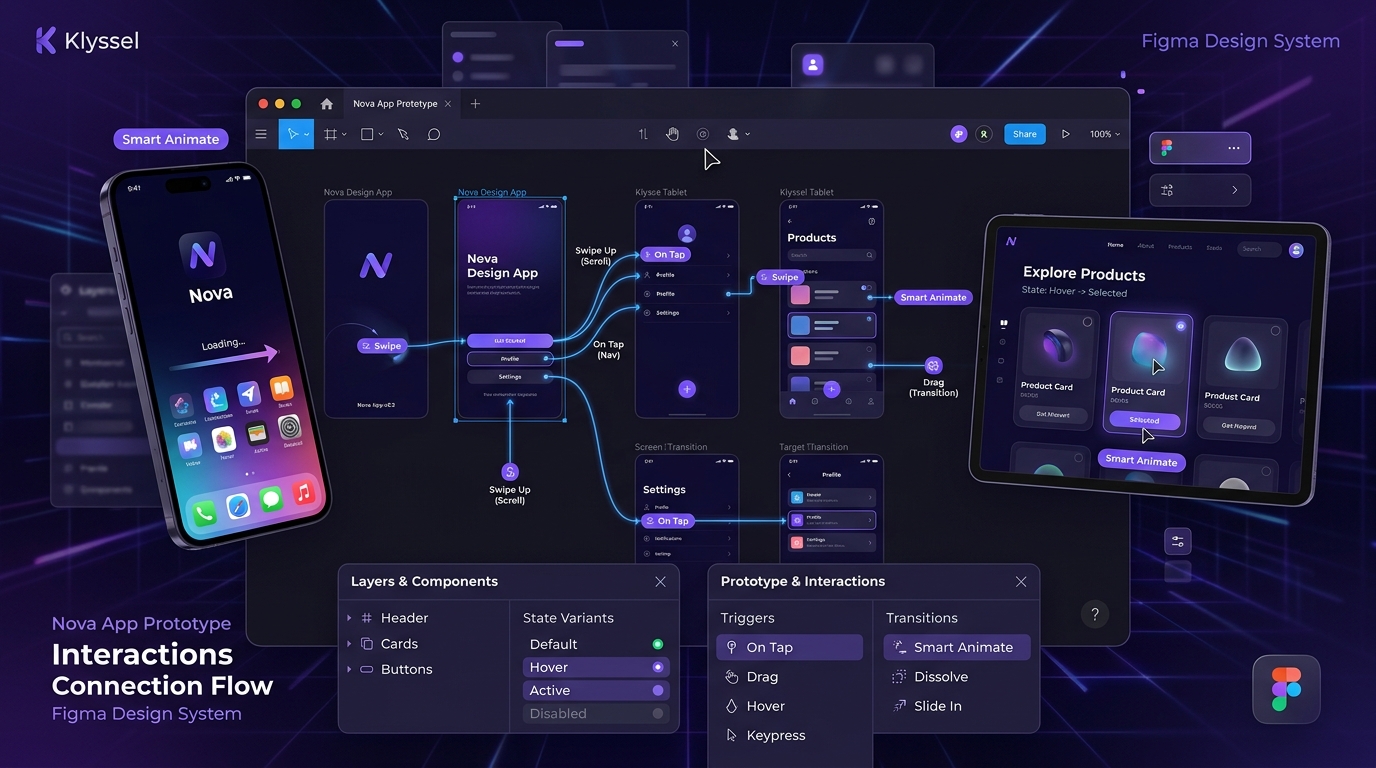The width and height of the screenshot is (1376, 768).
Task: Click the Klyssel logo at top left
Action: coord(87,41)
